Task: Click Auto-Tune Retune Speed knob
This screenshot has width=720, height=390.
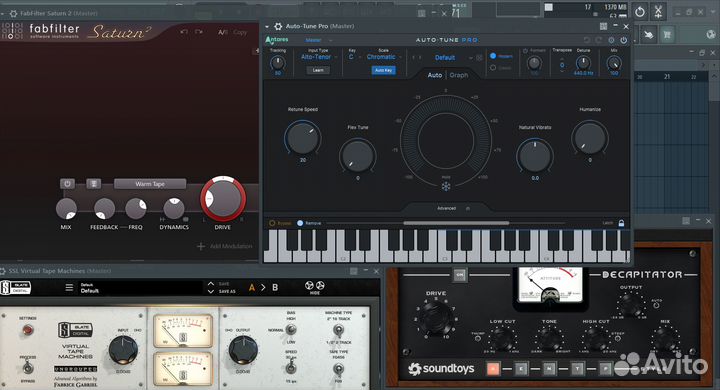Action: point(303,138)
